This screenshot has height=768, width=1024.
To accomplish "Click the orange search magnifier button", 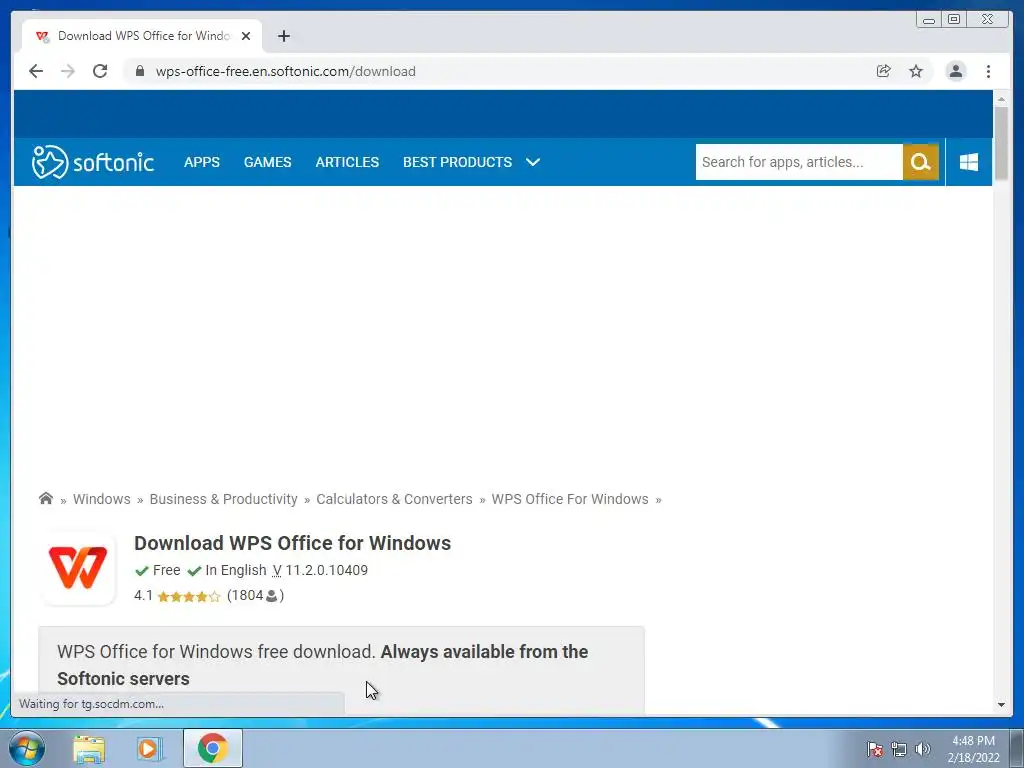I will 921,162.
